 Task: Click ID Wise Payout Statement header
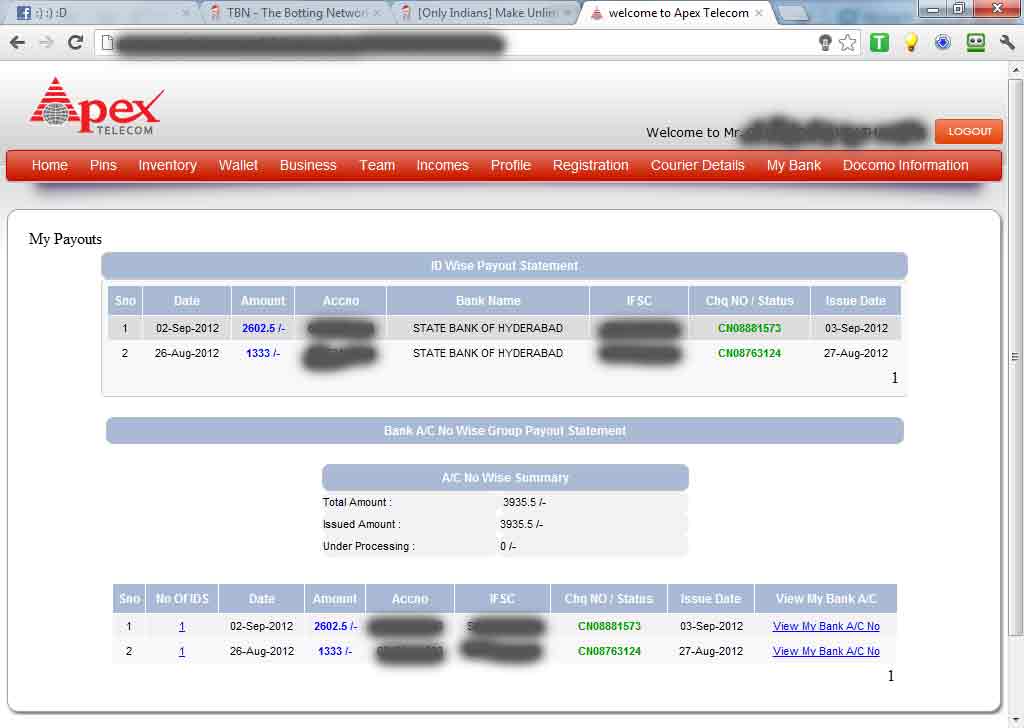[x=504, y=266]
